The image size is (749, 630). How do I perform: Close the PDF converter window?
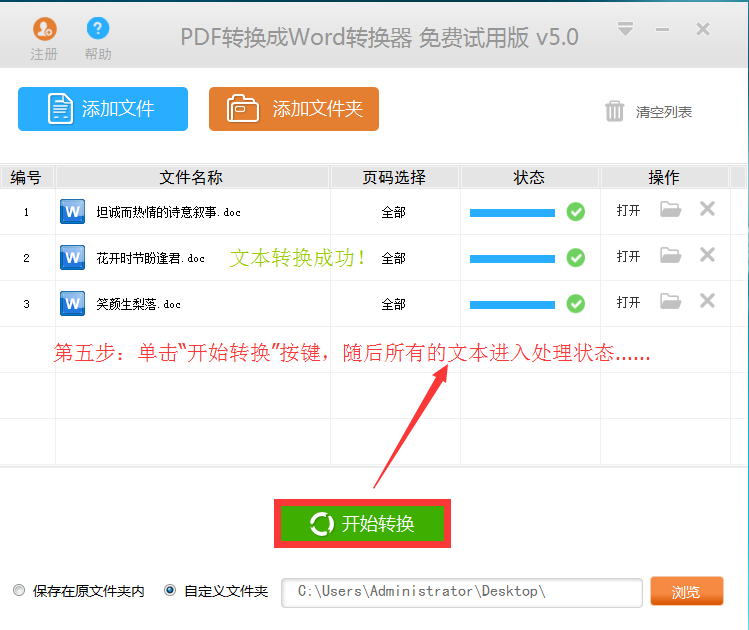coord(703,29)
